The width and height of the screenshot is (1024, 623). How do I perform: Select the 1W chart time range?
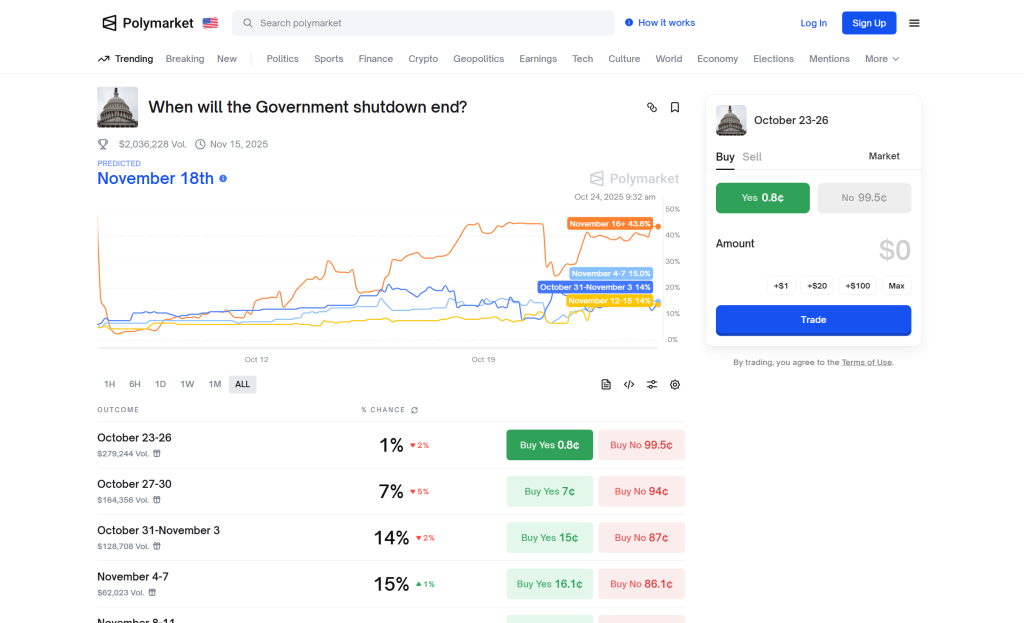pyautogui.click(x=187, y=384)
